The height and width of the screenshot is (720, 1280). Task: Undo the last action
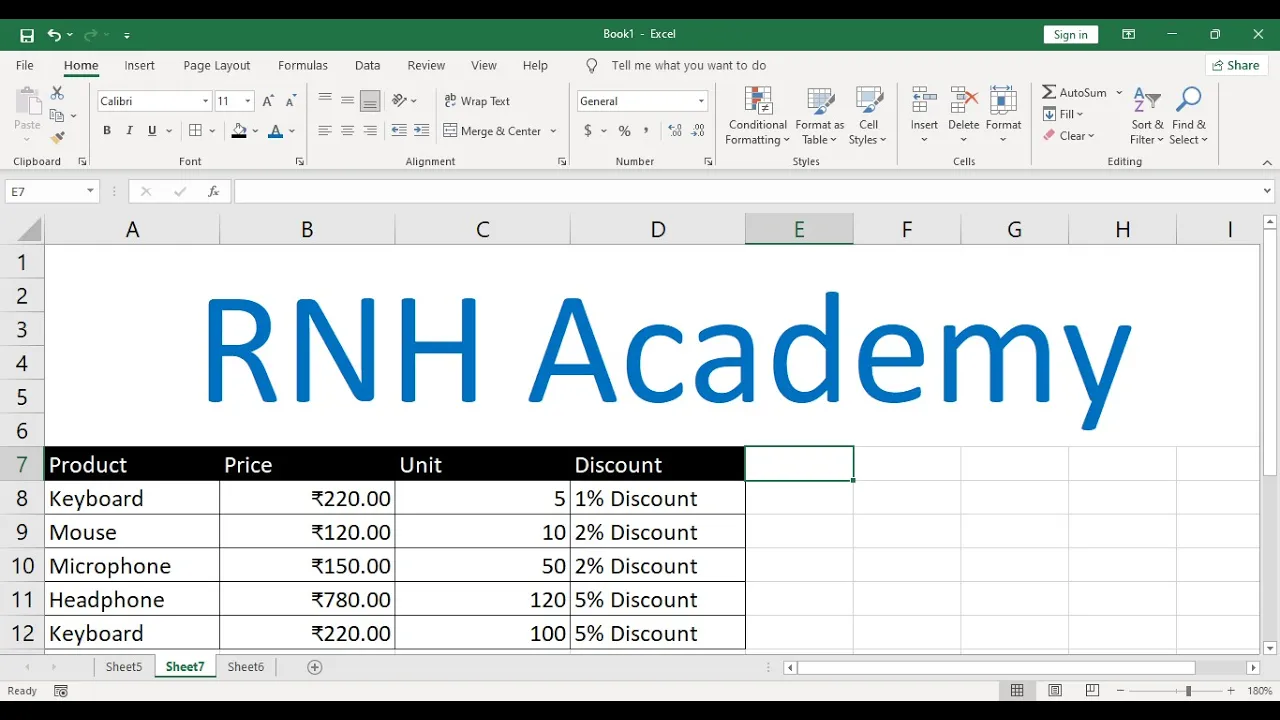click(x=54, y=35)
